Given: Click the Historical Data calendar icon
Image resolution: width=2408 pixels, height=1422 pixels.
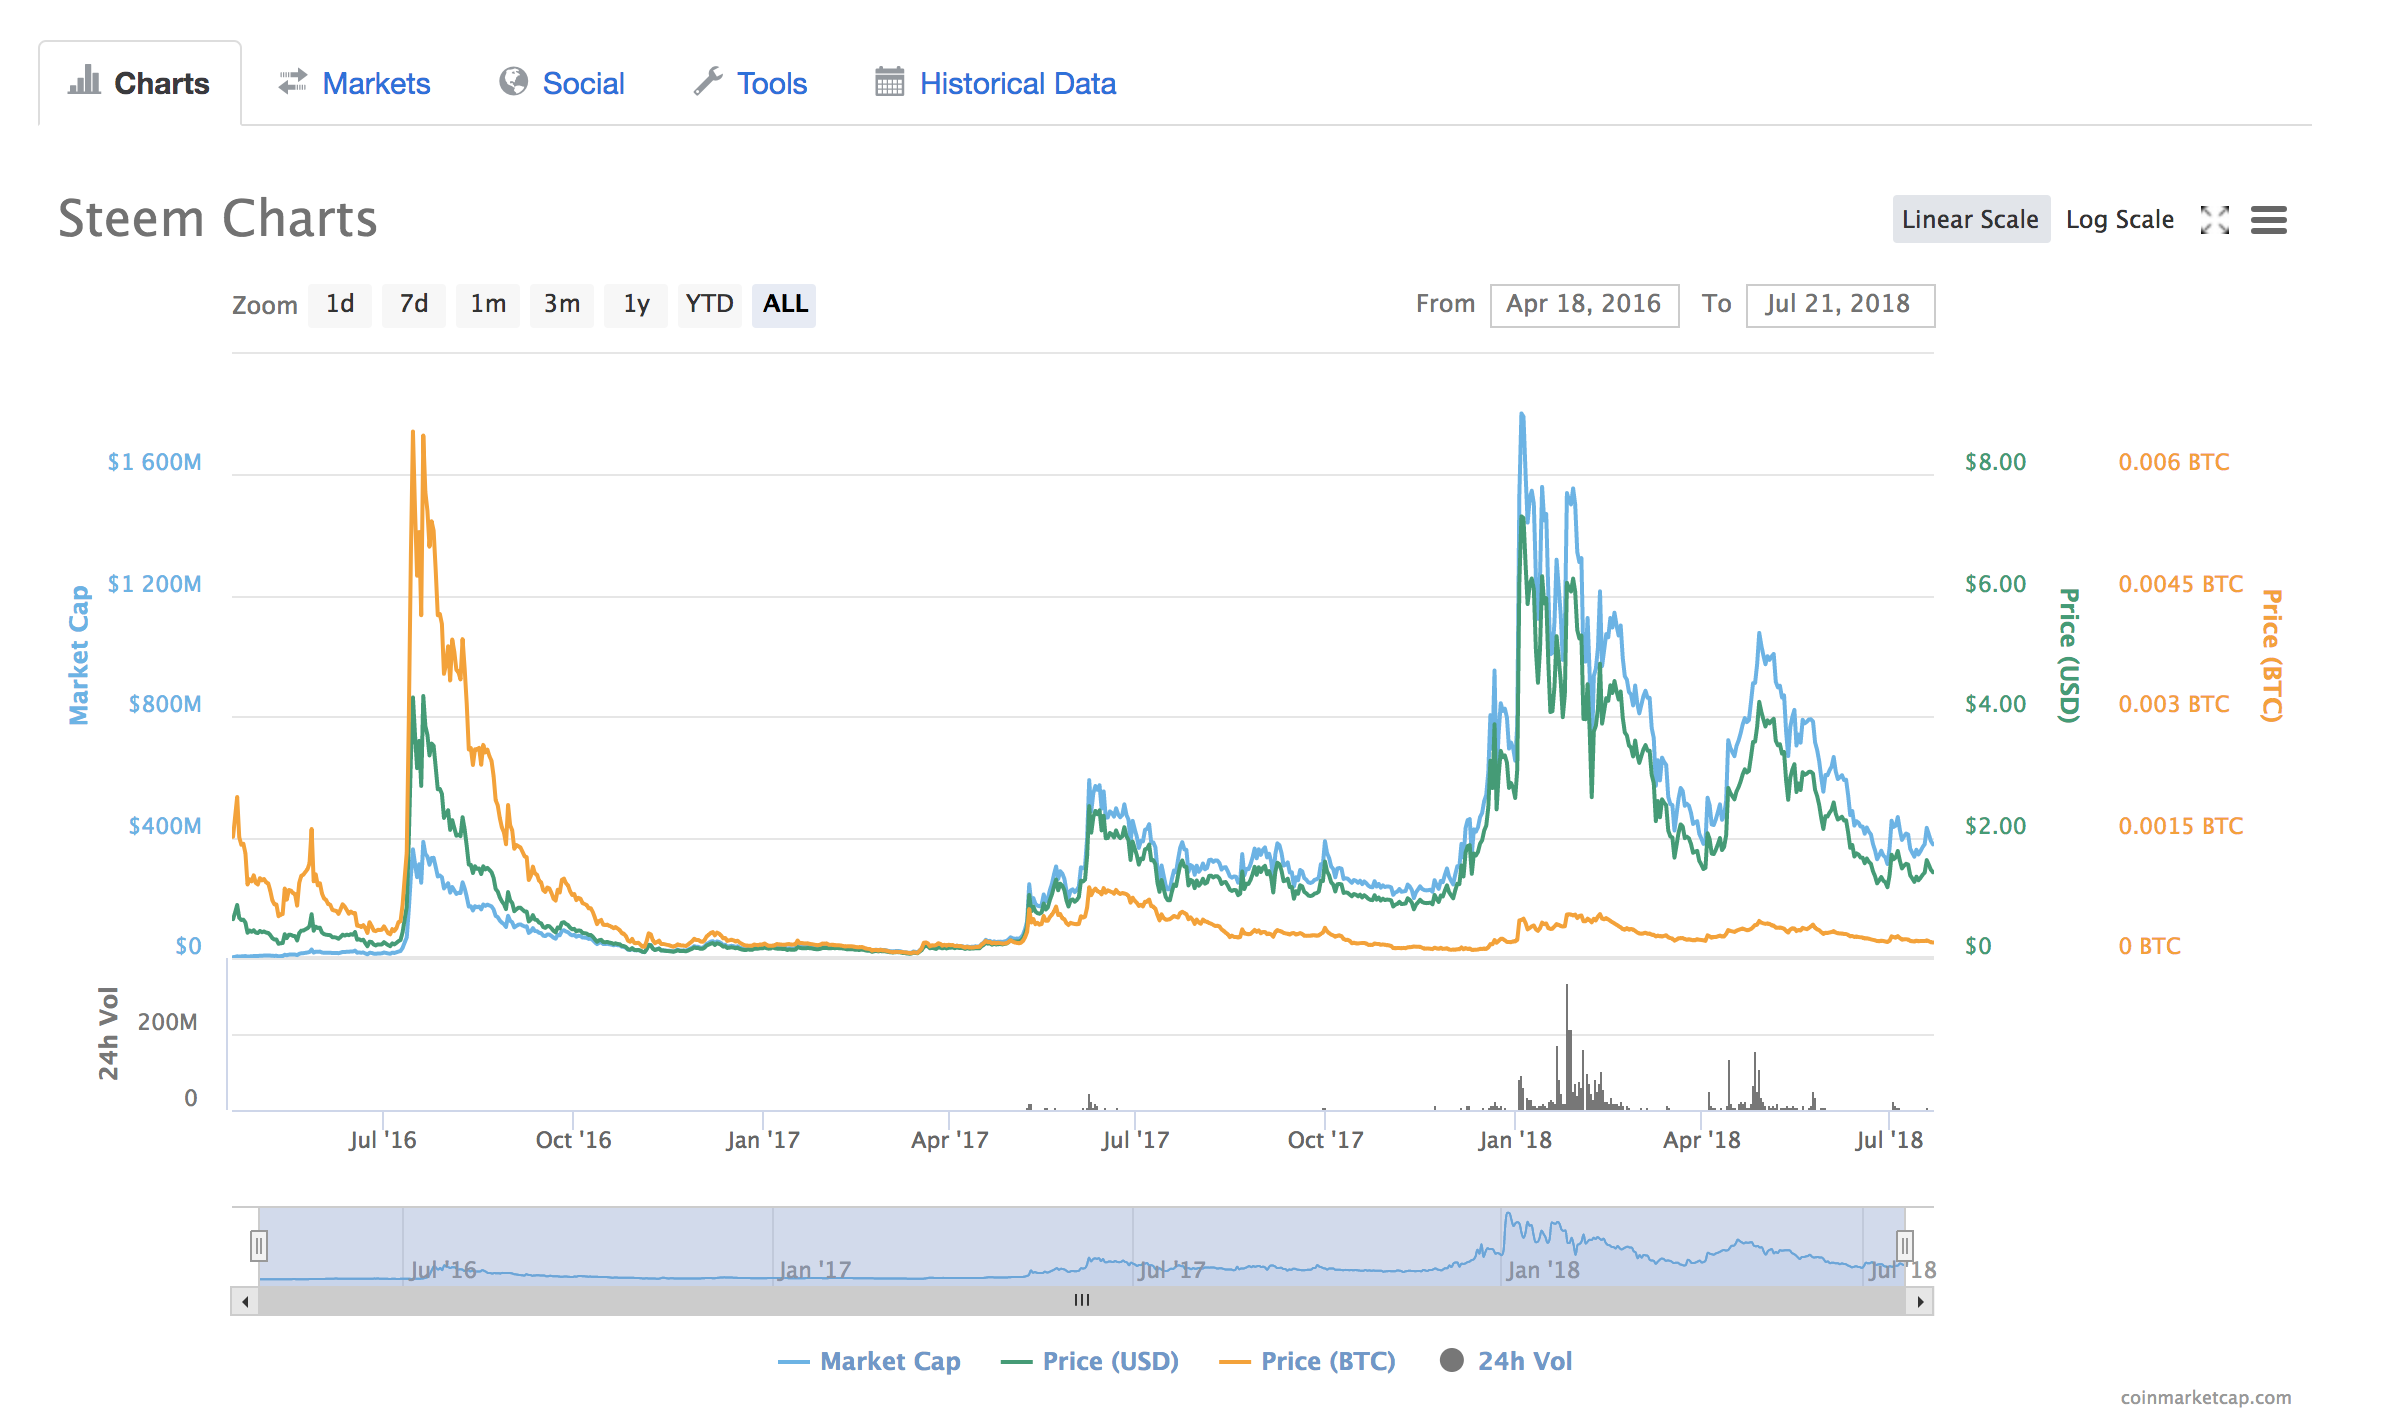Looking at the screenshot, I should (x=889, y=82).
